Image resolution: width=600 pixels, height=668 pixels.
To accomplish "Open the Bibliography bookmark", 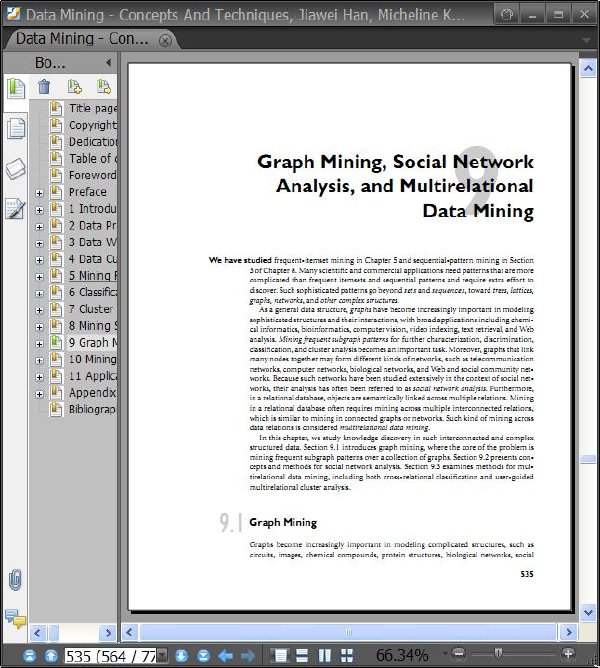I will [x=93, y=409].
